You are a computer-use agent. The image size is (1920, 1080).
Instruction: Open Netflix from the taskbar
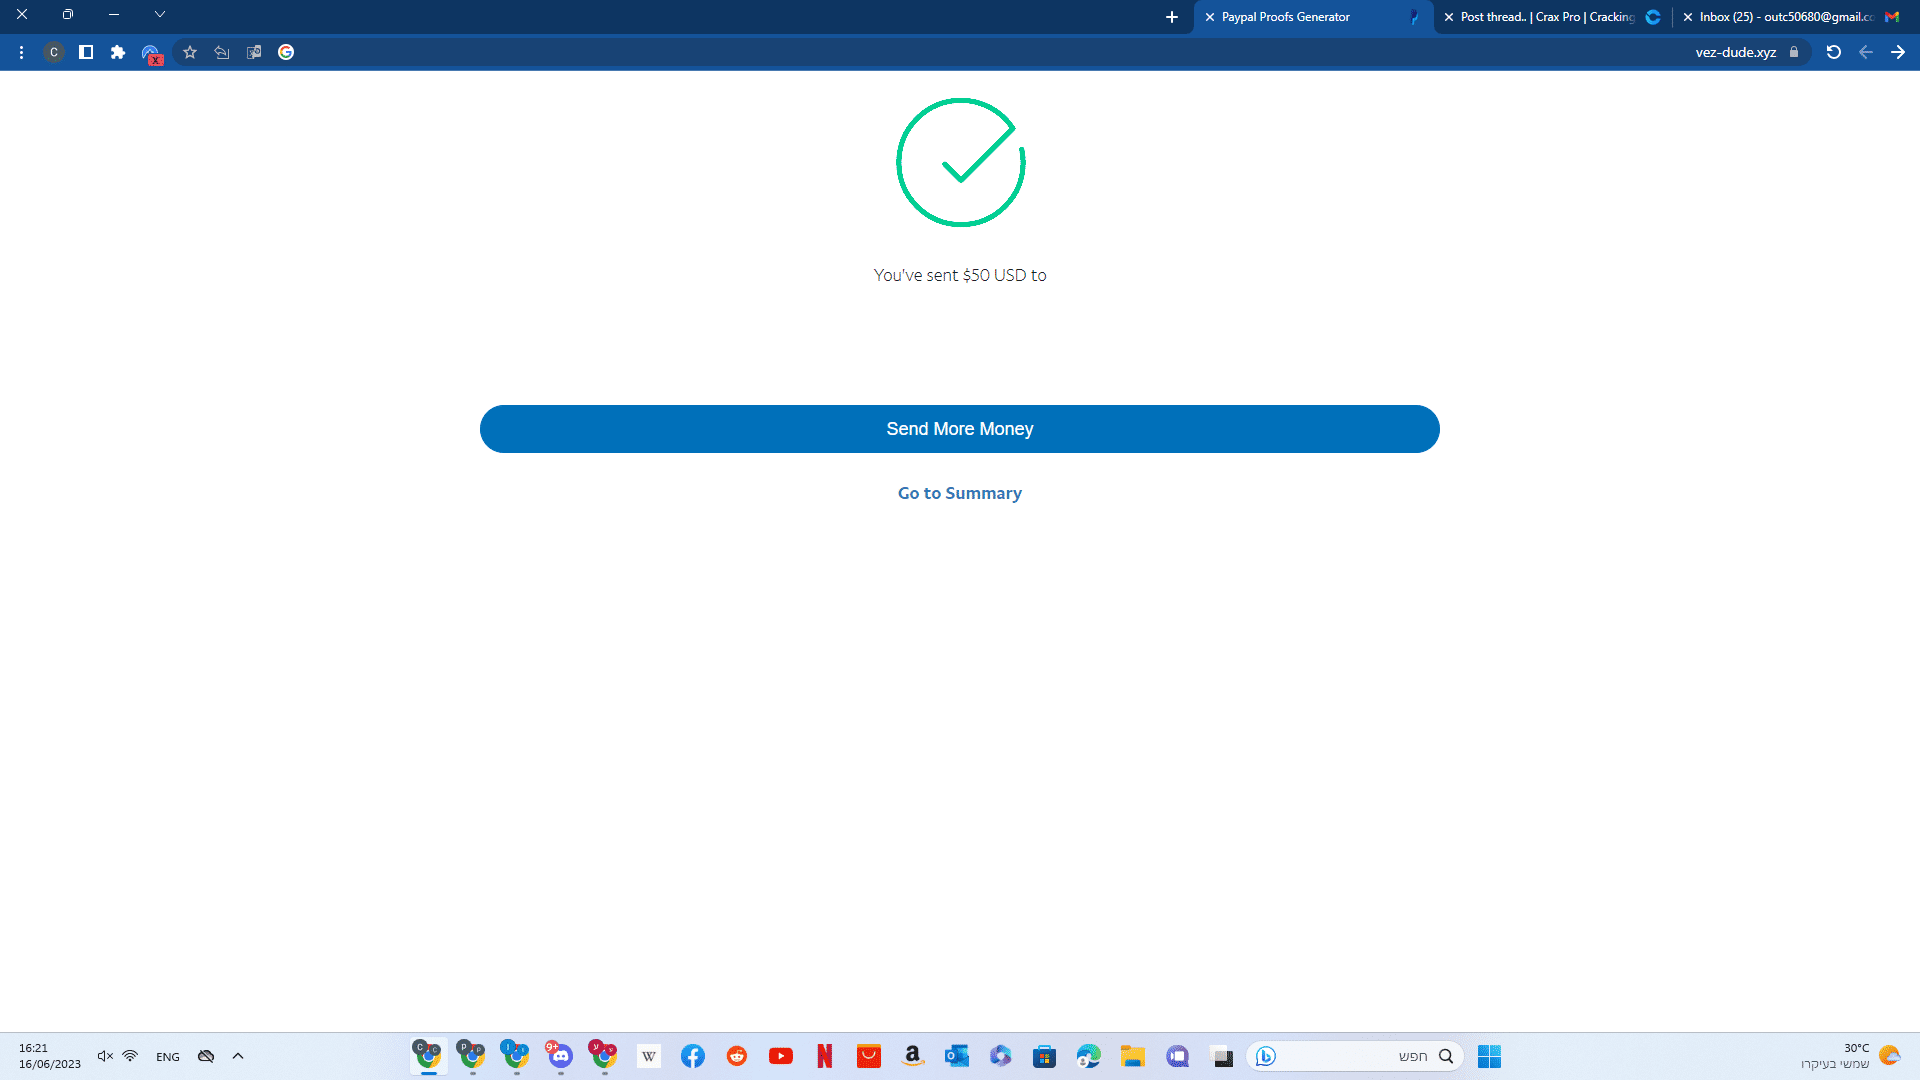(825, 1056)
